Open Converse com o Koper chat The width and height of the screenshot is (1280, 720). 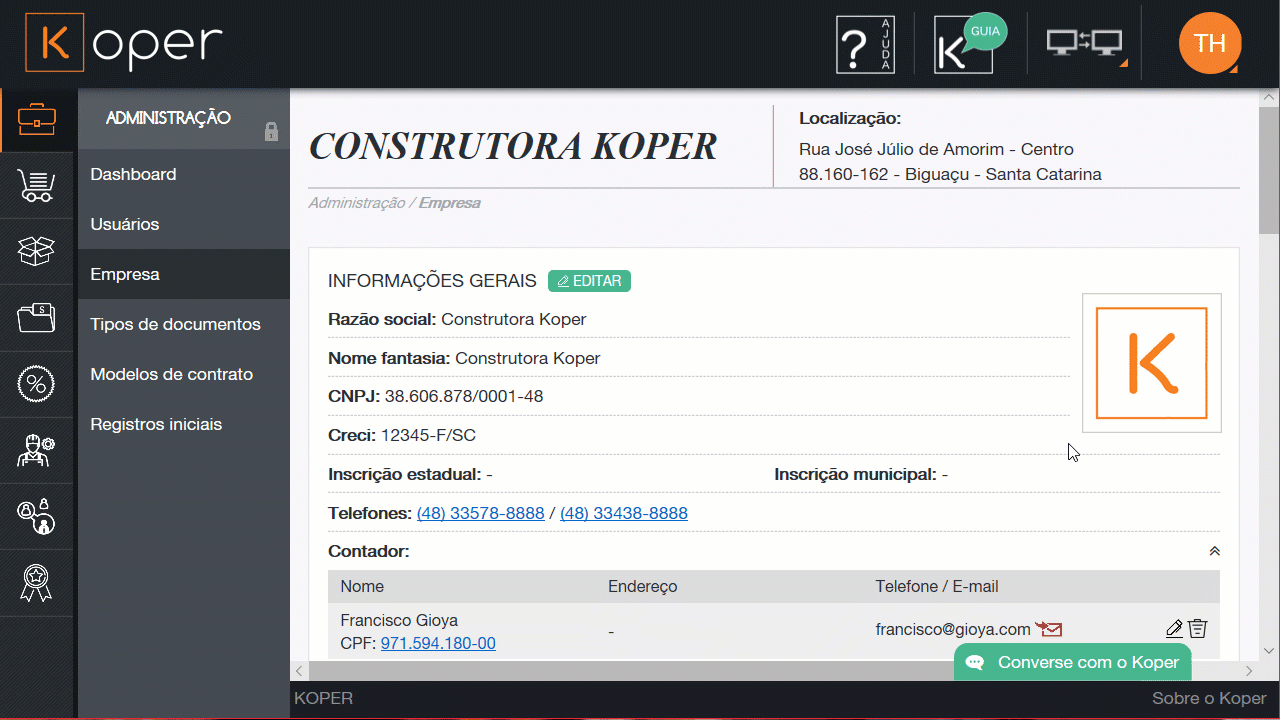[1073, 662]
